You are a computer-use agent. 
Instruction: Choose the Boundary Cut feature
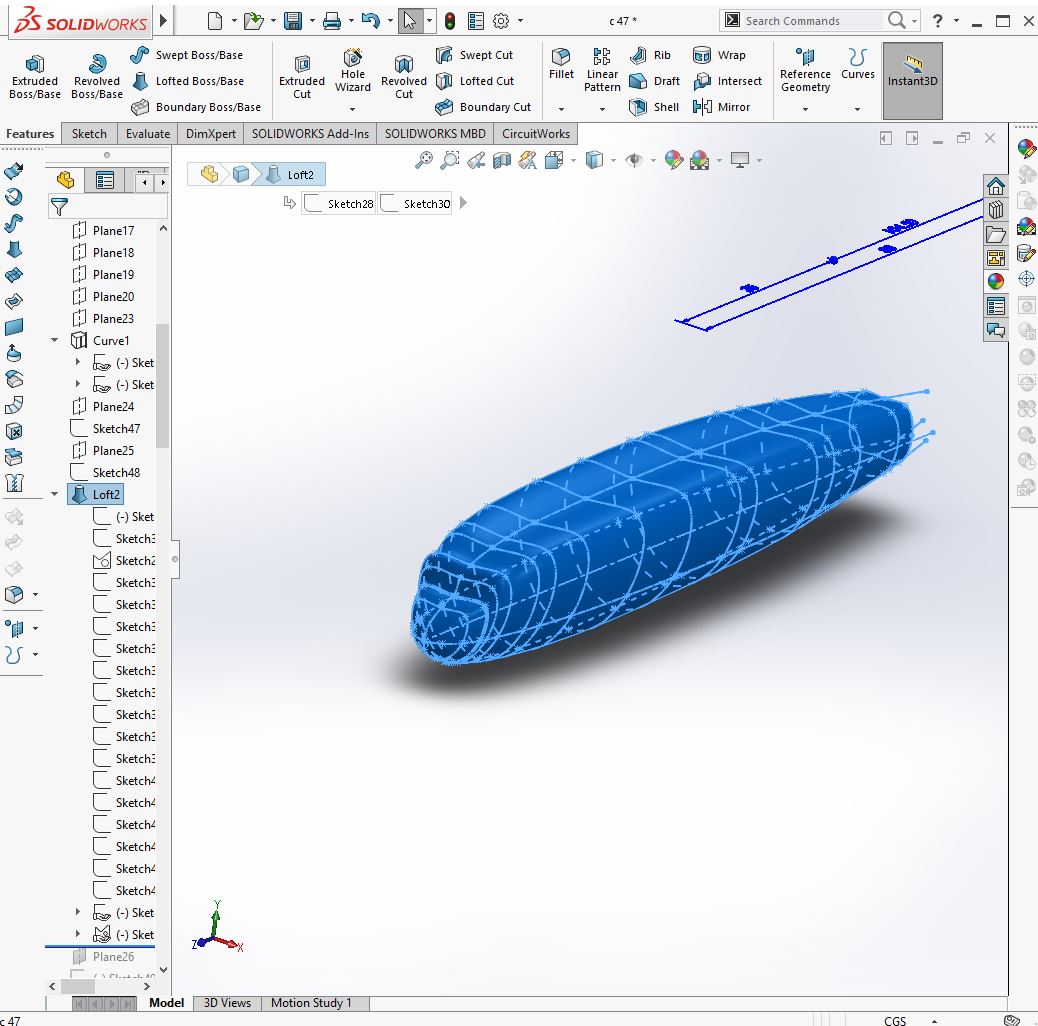(x=483, y=107)
